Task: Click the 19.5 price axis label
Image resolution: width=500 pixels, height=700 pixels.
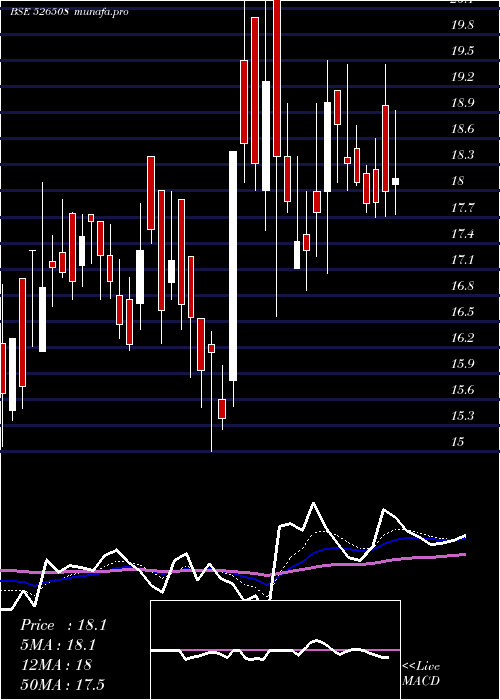Action: click(462, 51)
